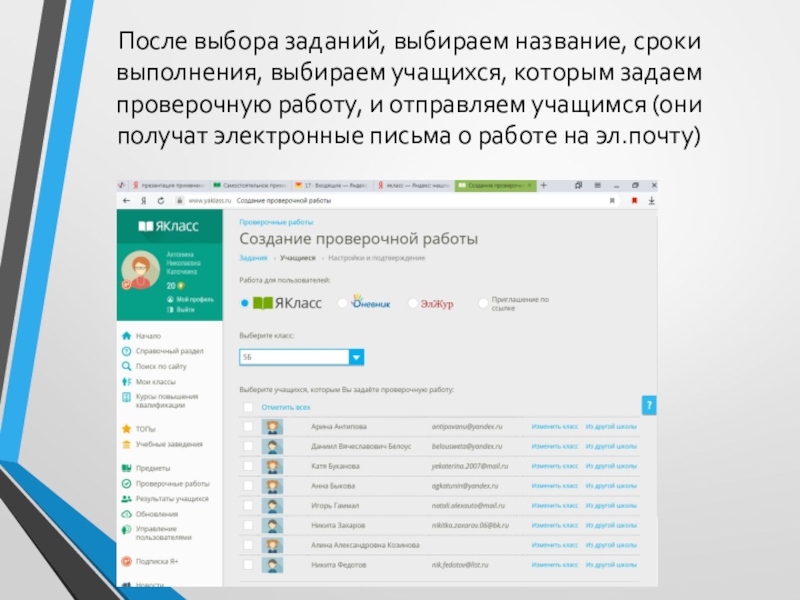
Task: Reload the page with the refresh icon
Action: click(x=161, y=201)
